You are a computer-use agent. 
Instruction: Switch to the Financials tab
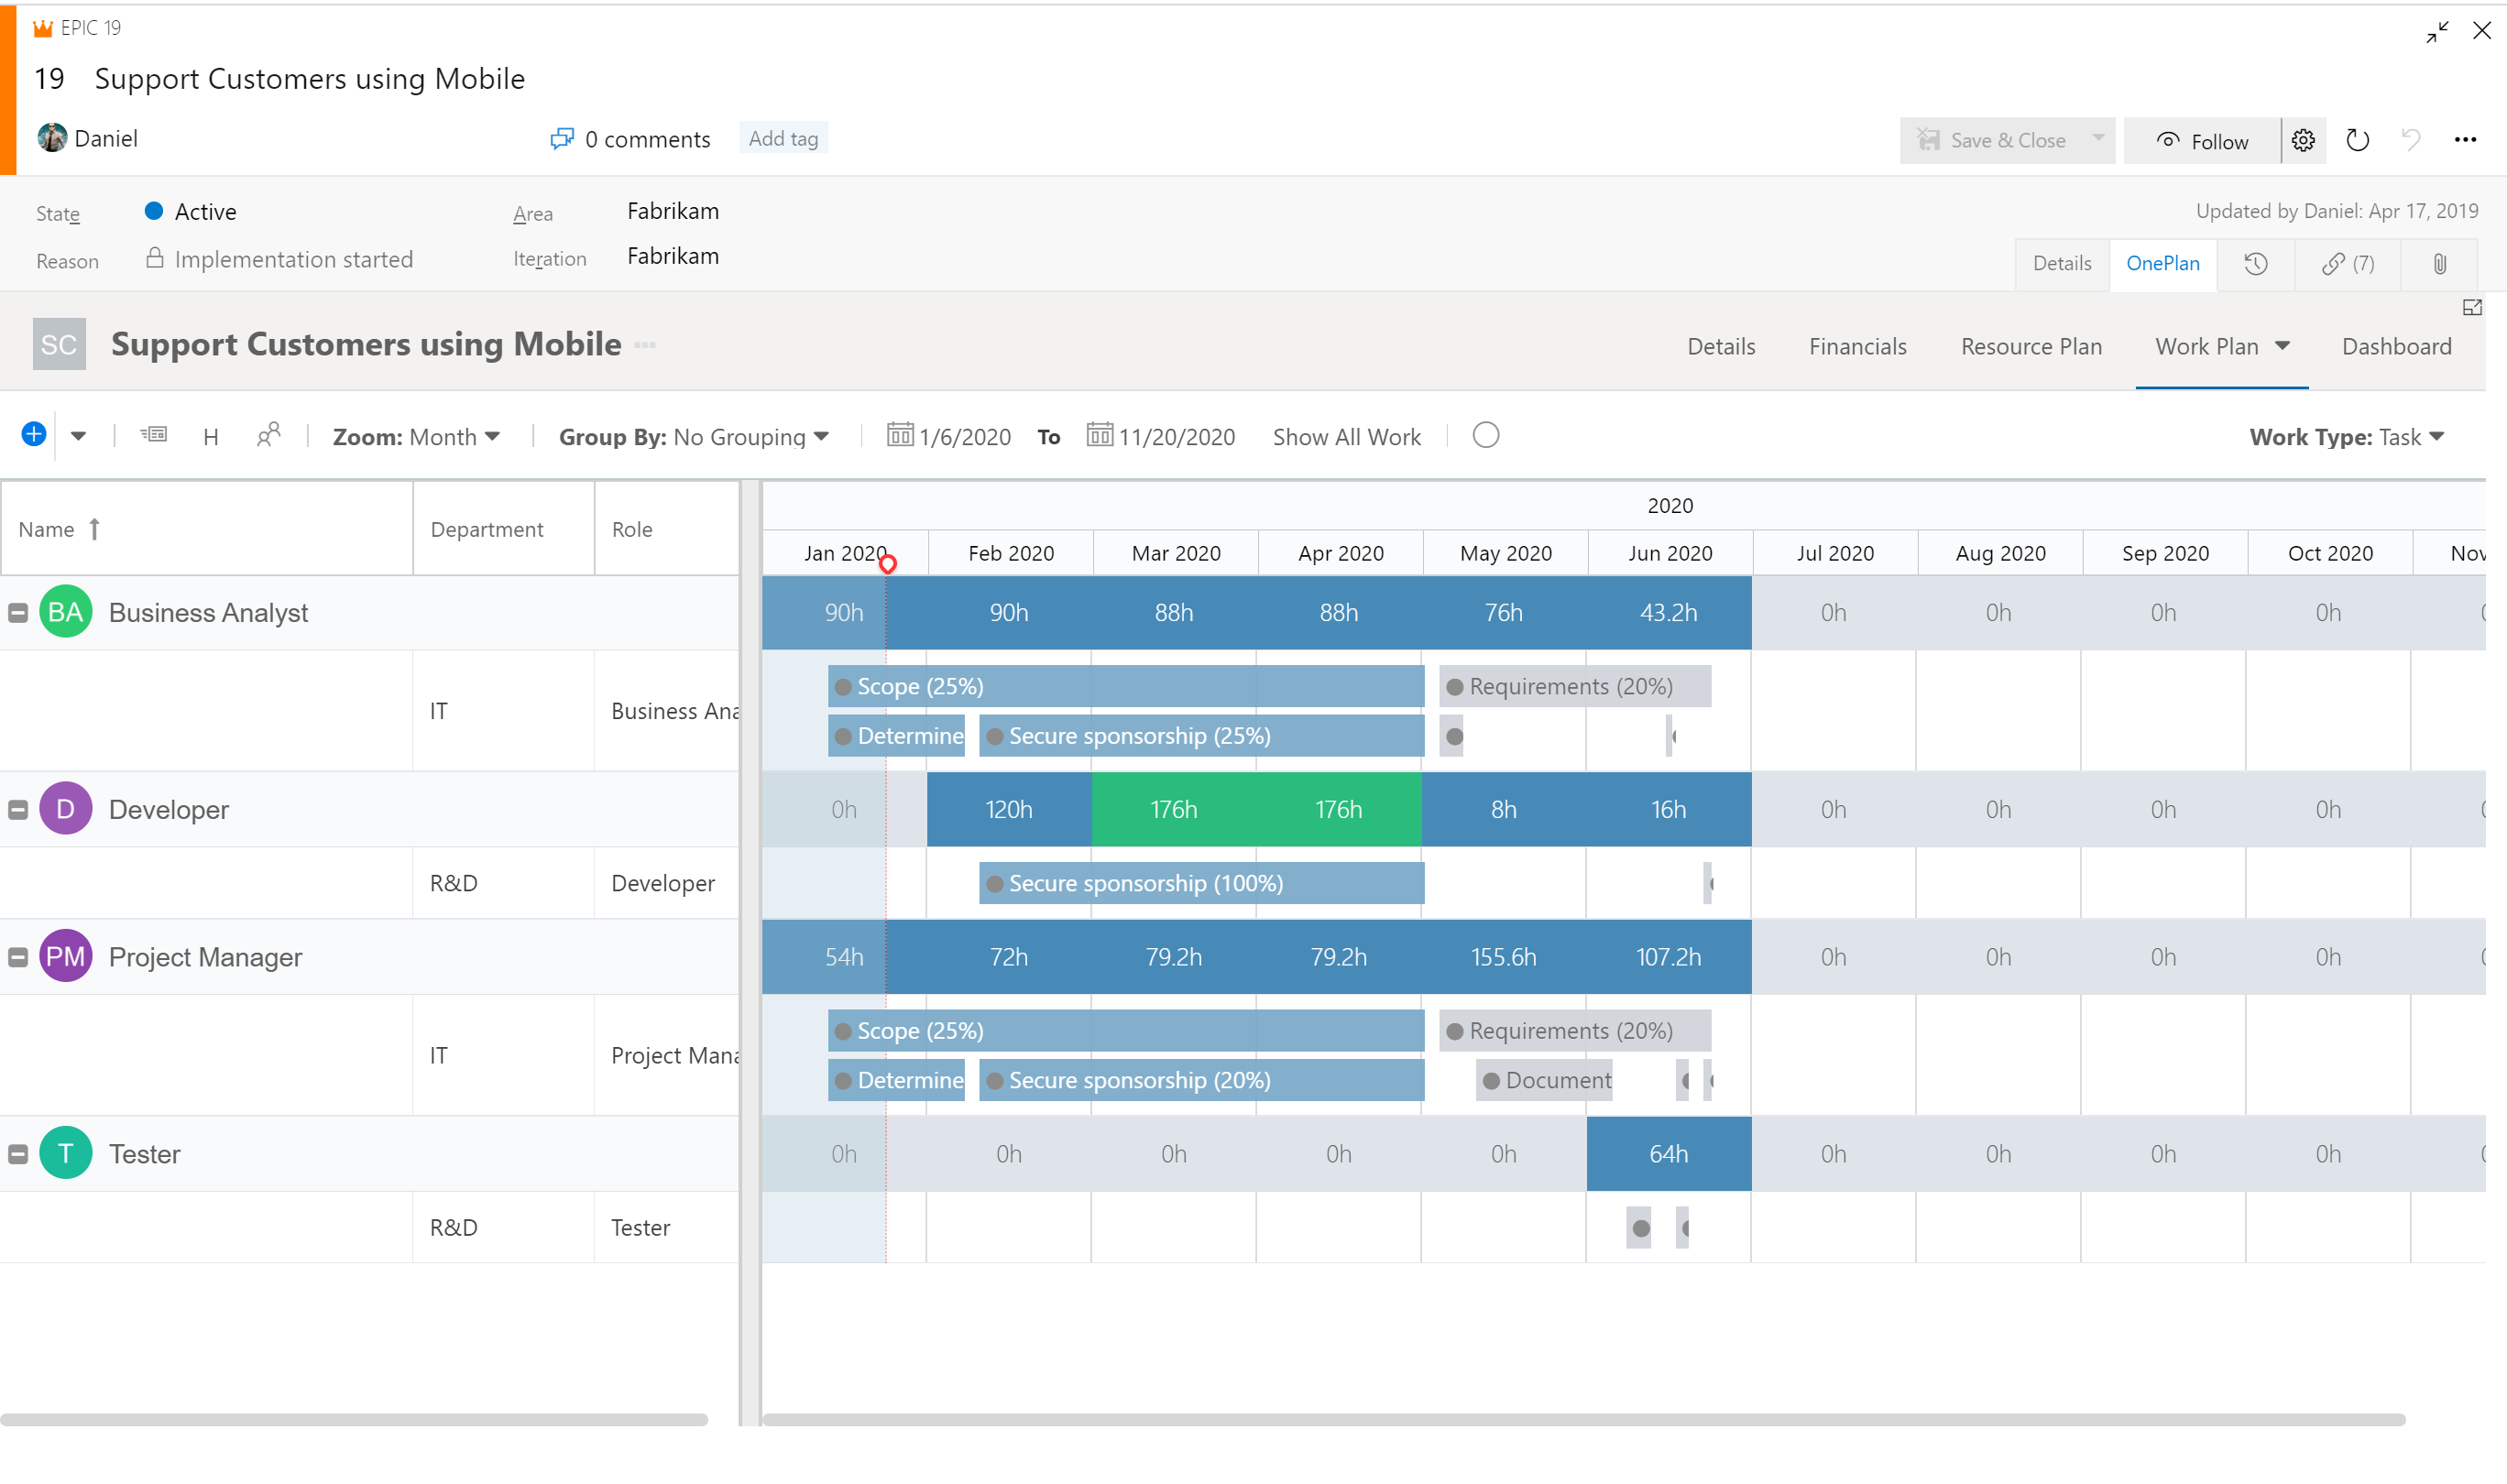click(1857, 345)
